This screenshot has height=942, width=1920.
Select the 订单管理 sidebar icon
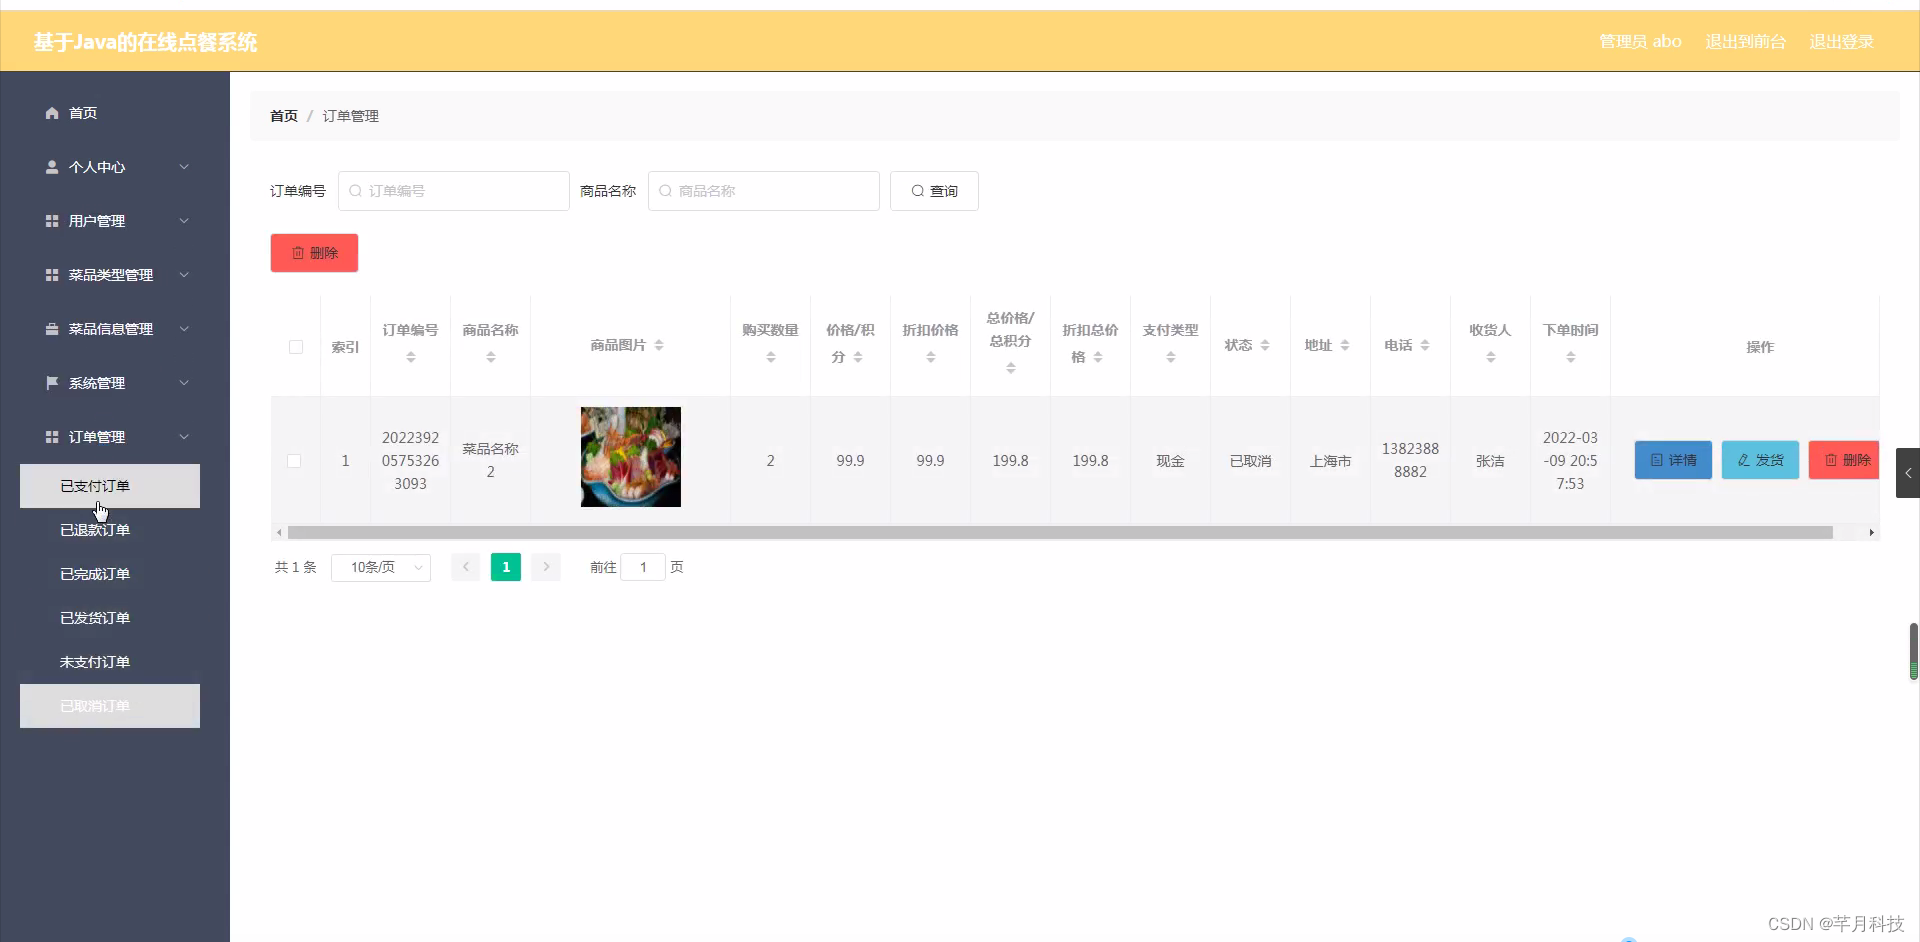coord(51,437)
